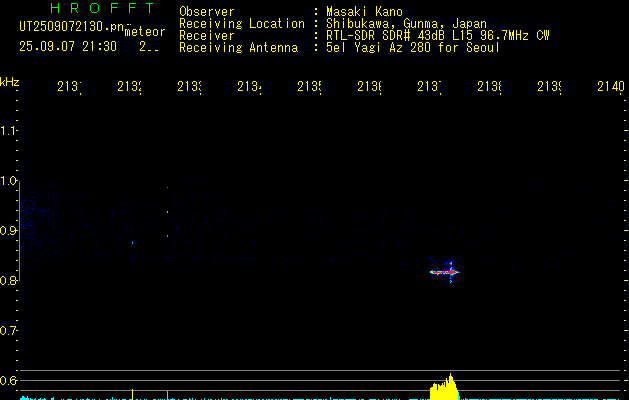Click the cyan spike marker at the bottom

167,395
